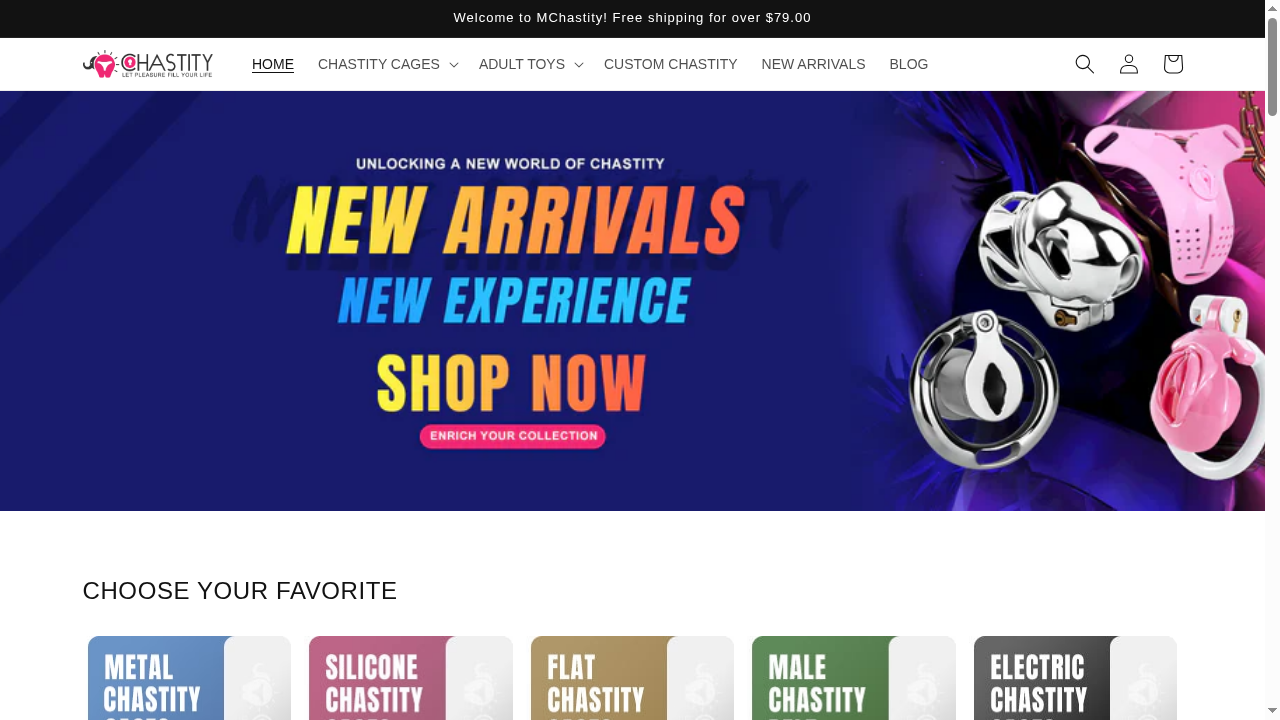Open the shopping cart icon
Image resolution: width=1280 pixels, height=720 pixels.
click(1173, 64)
